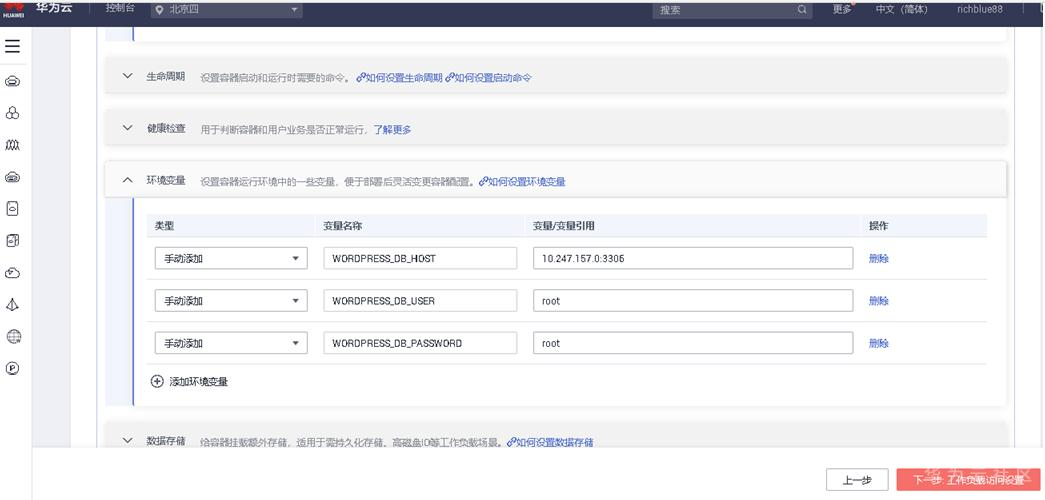Open the network pyramid sidebar icon
This screenshot has width=1045, height=500.
(x=12, y=305)
